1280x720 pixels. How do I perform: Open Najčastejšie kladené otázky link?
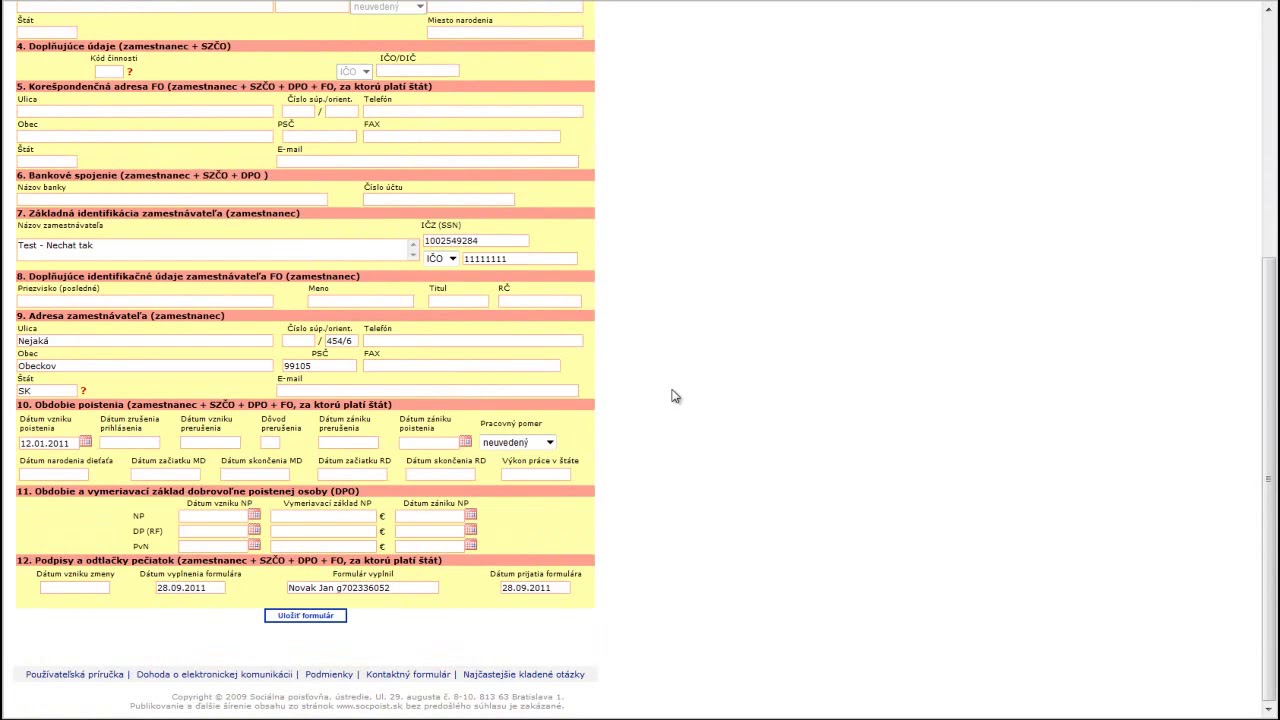click(x=524, y=674)
